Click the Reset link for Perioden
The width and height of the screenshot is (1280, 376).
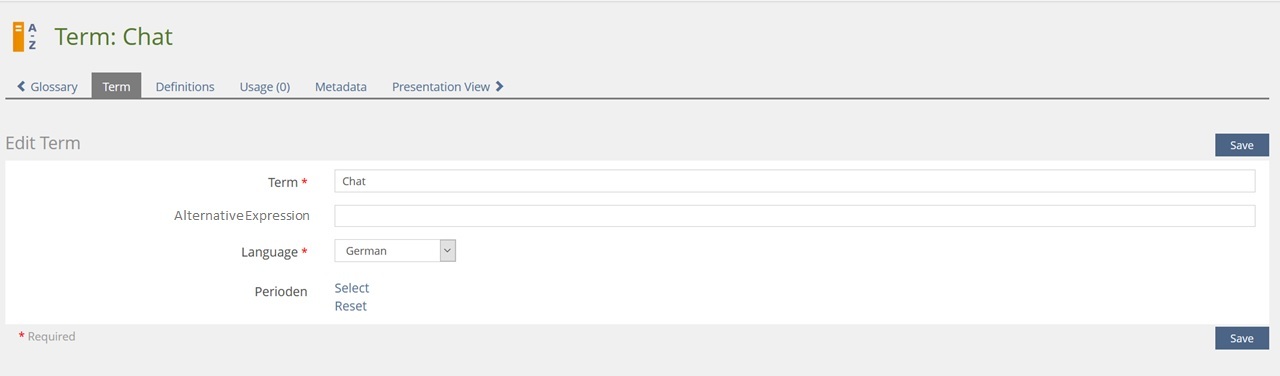click(x=350, y=306)
